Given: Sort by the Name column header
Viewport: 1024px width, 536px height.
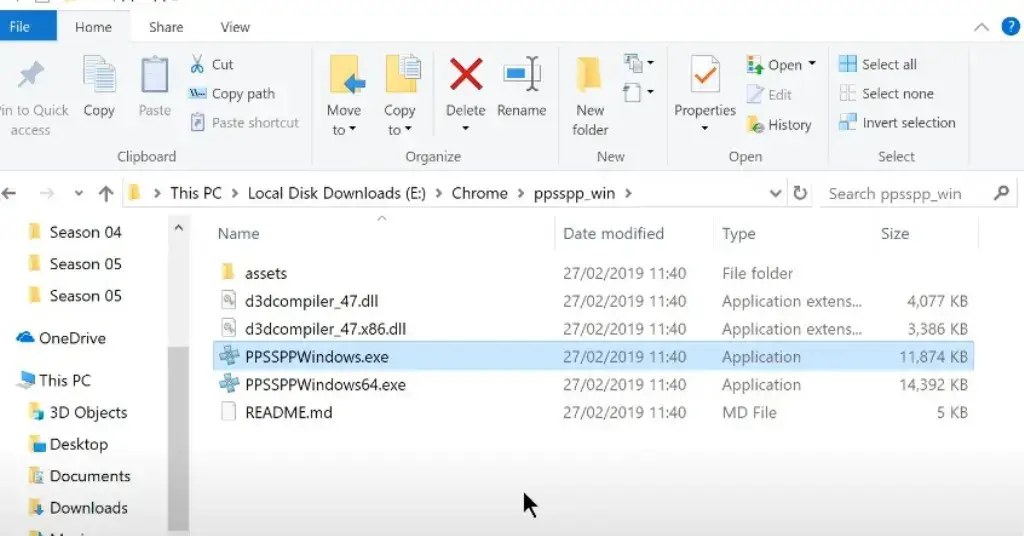Looking at the screenshot, I should pos(384,233).
